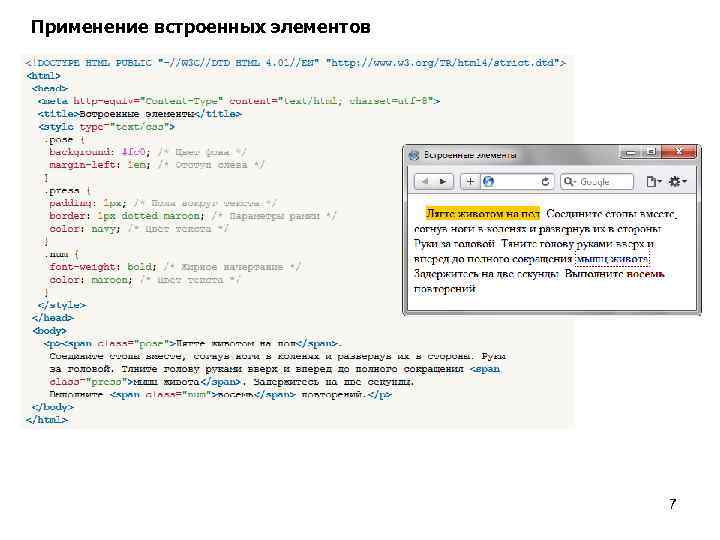Click the browser window title 'Встроенные элементы'
Screen dimensions: 720x540
tap(470, 155)
